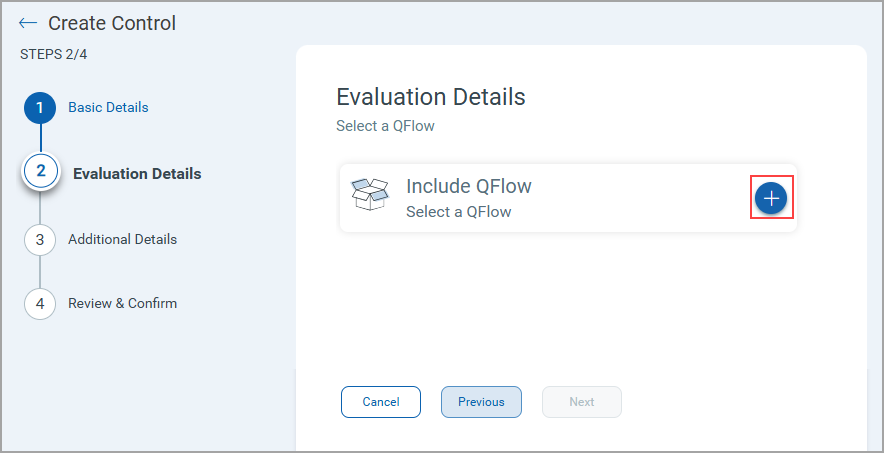The height and width of the screenshot is (453, 884).
Task: Select step 1 circle in the stepper
Action: click(40, 108)
